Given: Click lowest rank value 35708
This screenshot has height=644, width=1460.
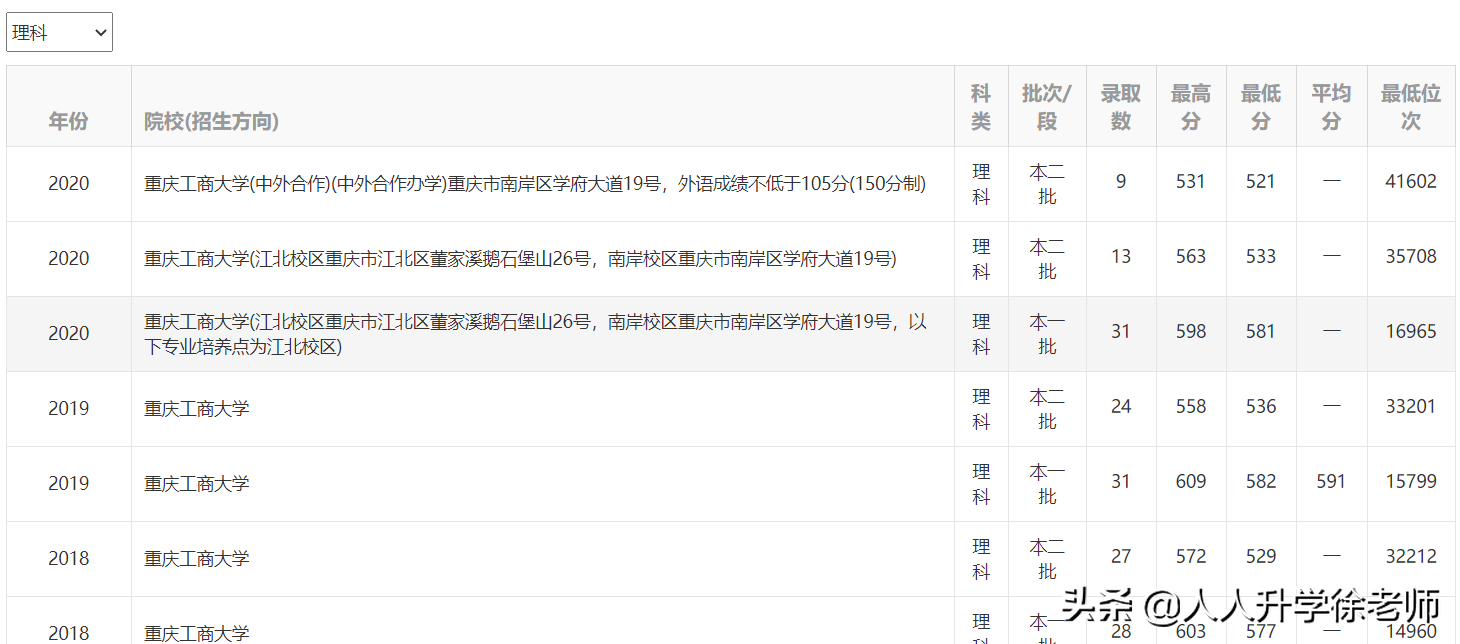Looking at the screenshot, I should point(1411,257).
